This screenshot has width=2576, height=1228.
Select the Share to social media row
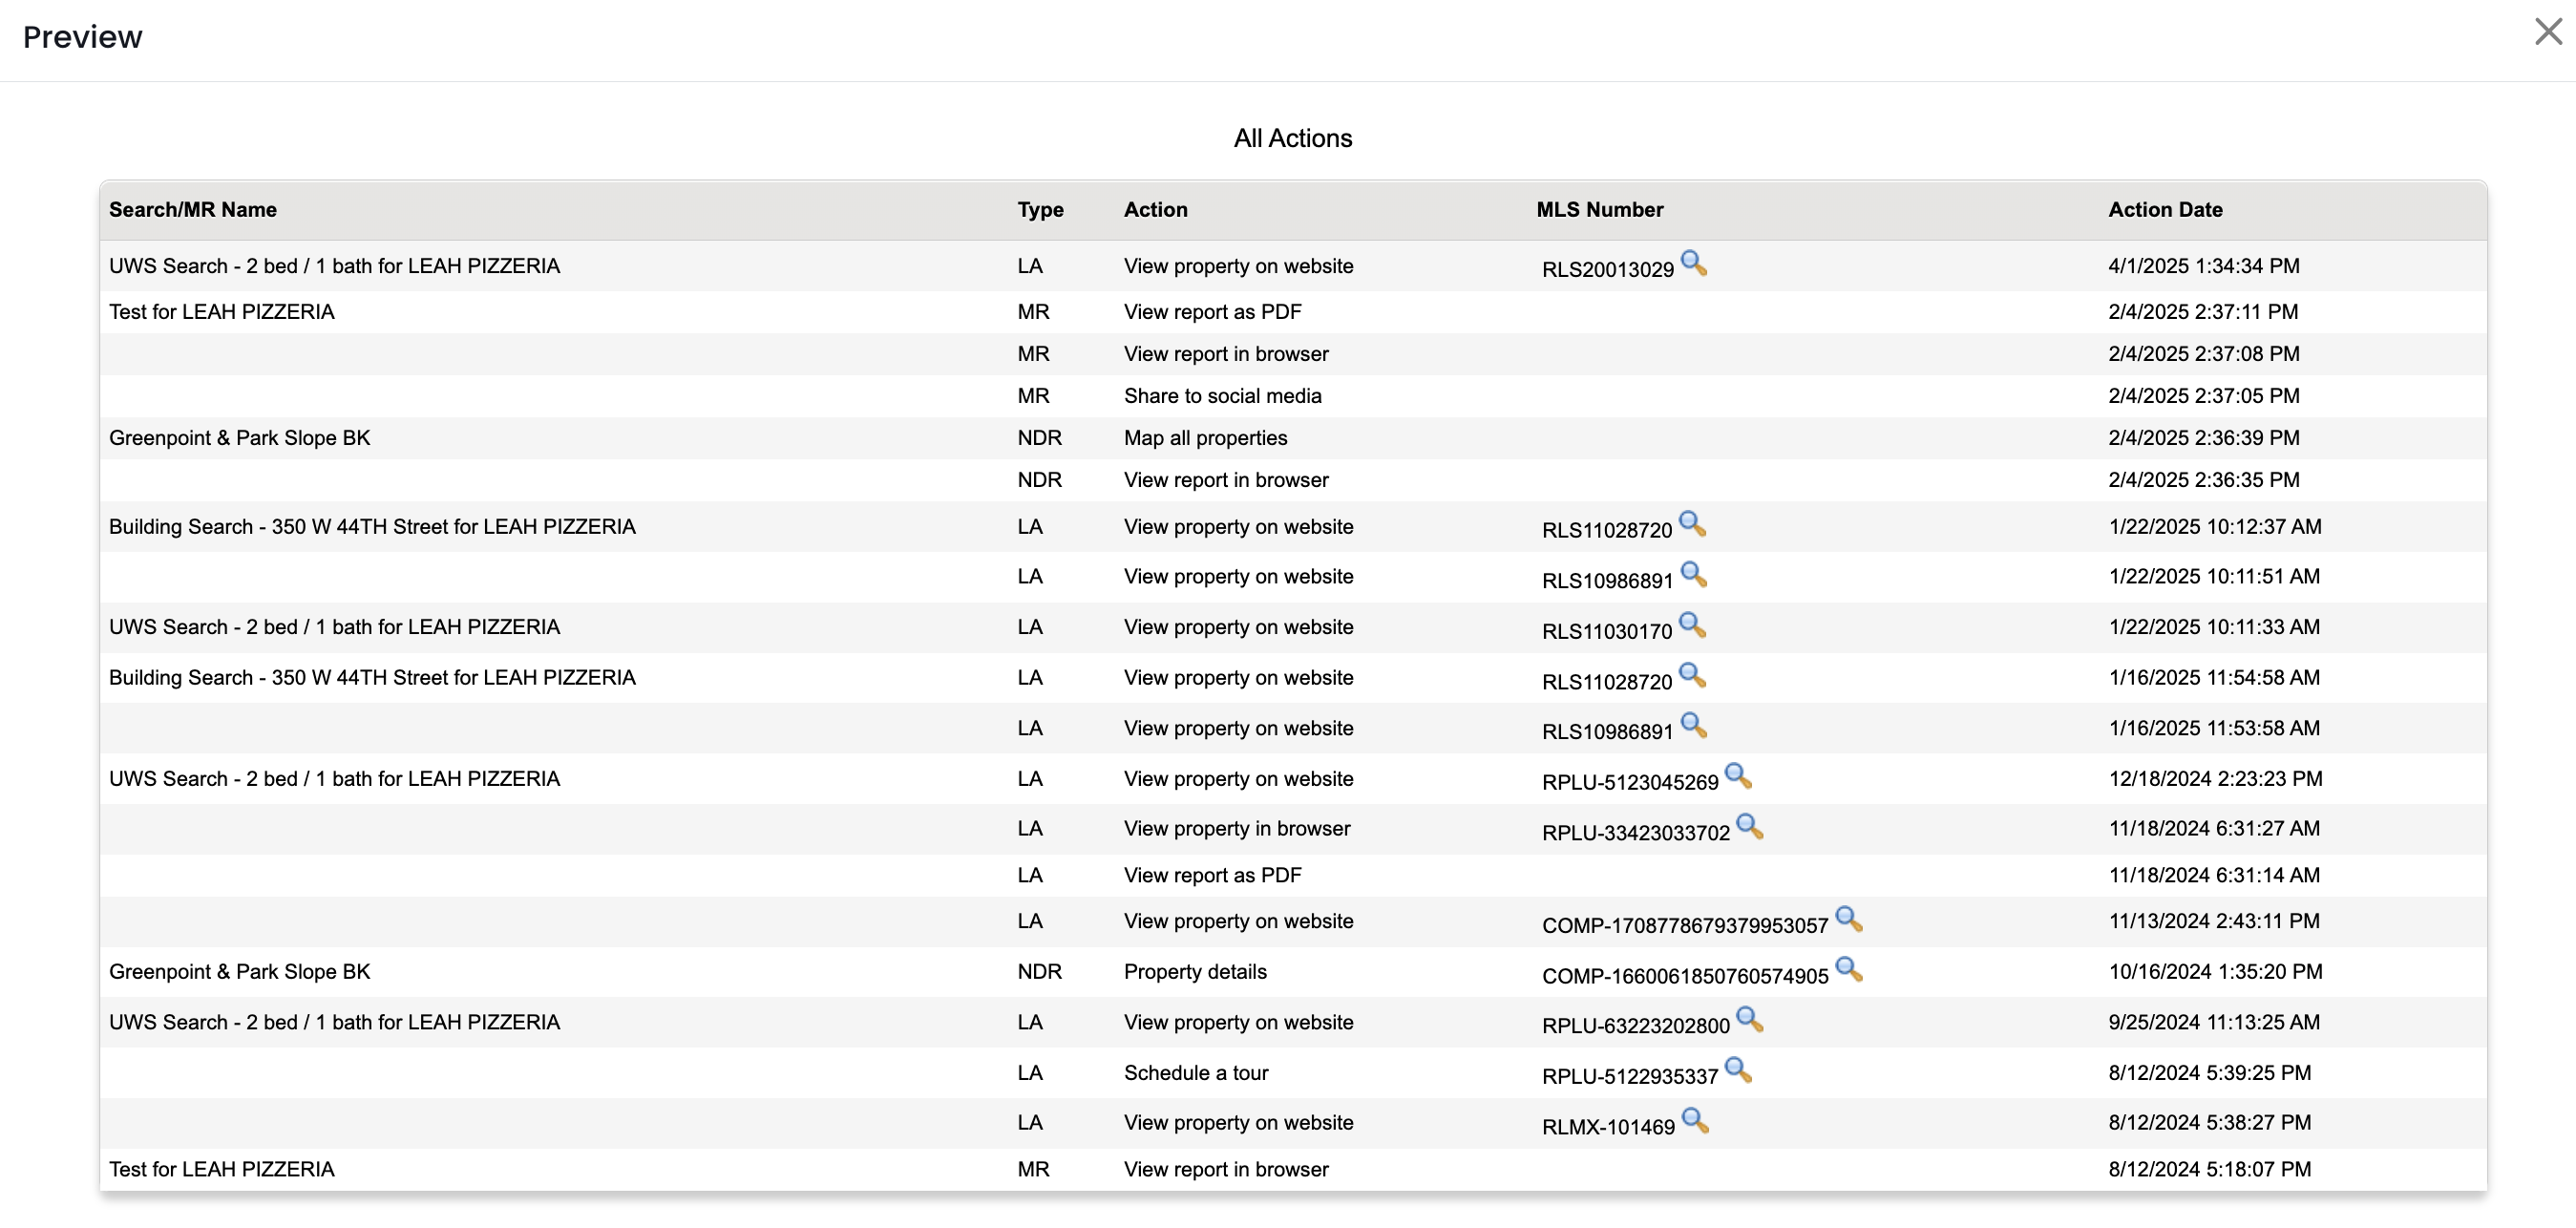(1222, 396)
